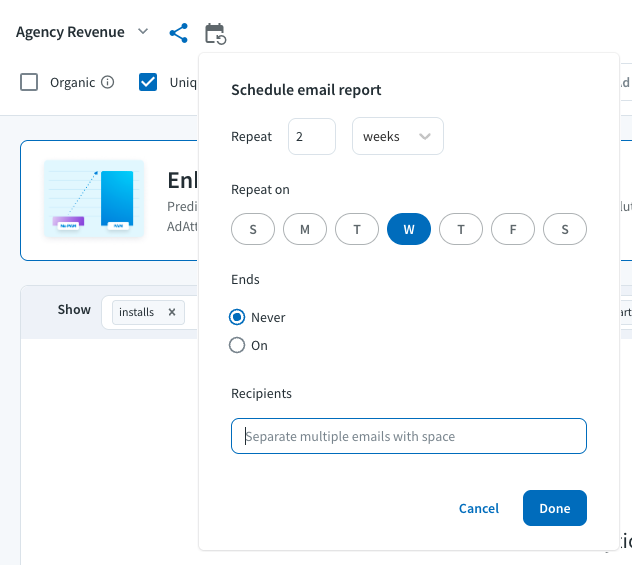The image size is (632, 565).
Task: Remove the installs tag with the x
Action: coord(172,312)
